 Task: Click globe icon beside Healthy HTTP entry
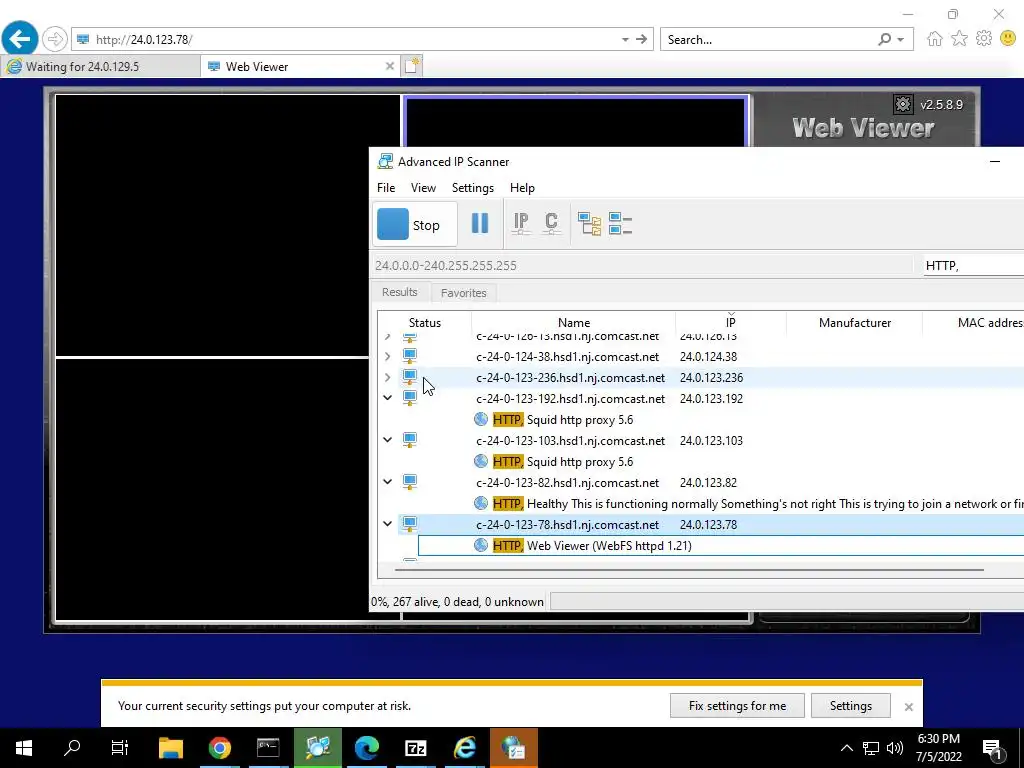(481, 503)
